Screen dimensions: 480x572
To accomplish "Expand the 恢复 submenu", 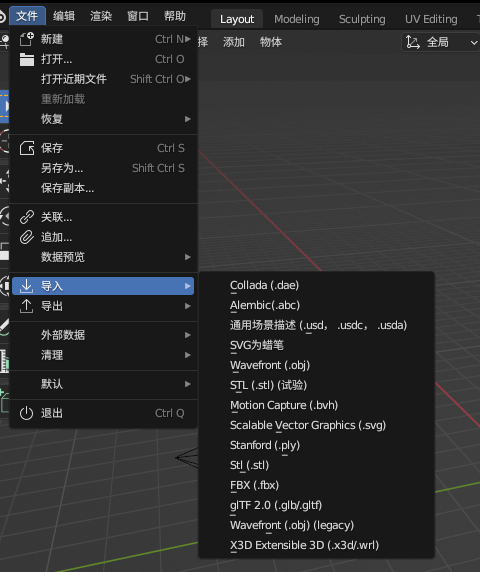I will [x=103, y=119].
